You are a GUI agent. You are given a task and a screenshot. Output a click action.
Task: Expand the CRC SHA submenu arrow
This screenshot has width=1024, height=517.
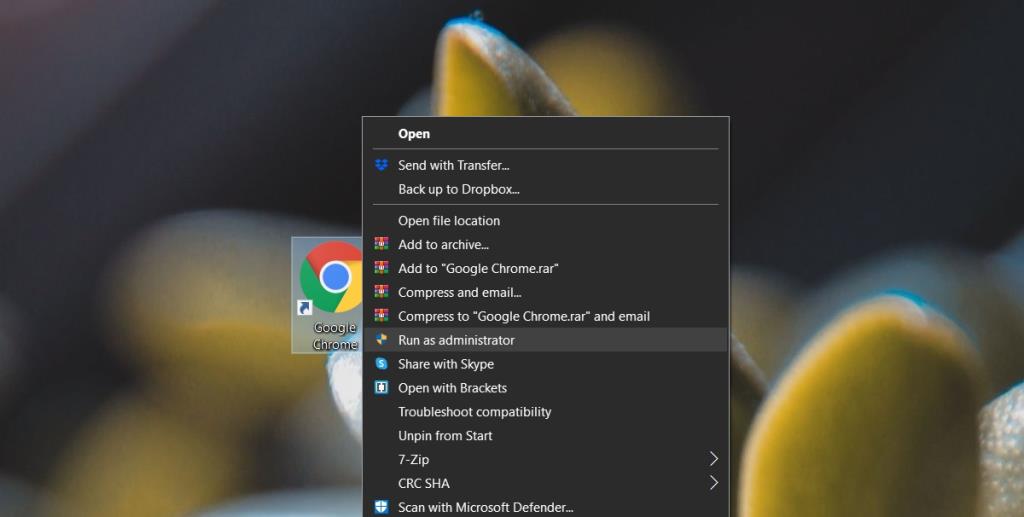coord(714,483)
